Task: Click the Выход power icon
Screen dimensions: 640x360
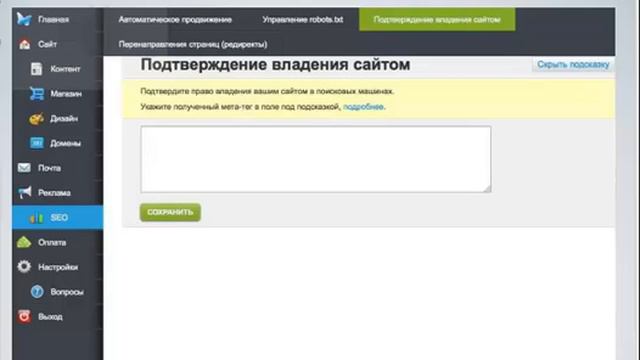Action: coord(24,316)
